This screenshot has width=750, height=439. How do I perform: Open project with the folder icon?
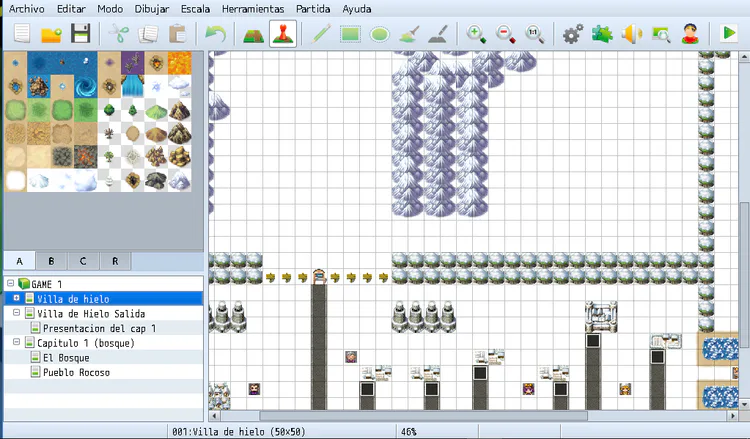[x=51, y=34]
